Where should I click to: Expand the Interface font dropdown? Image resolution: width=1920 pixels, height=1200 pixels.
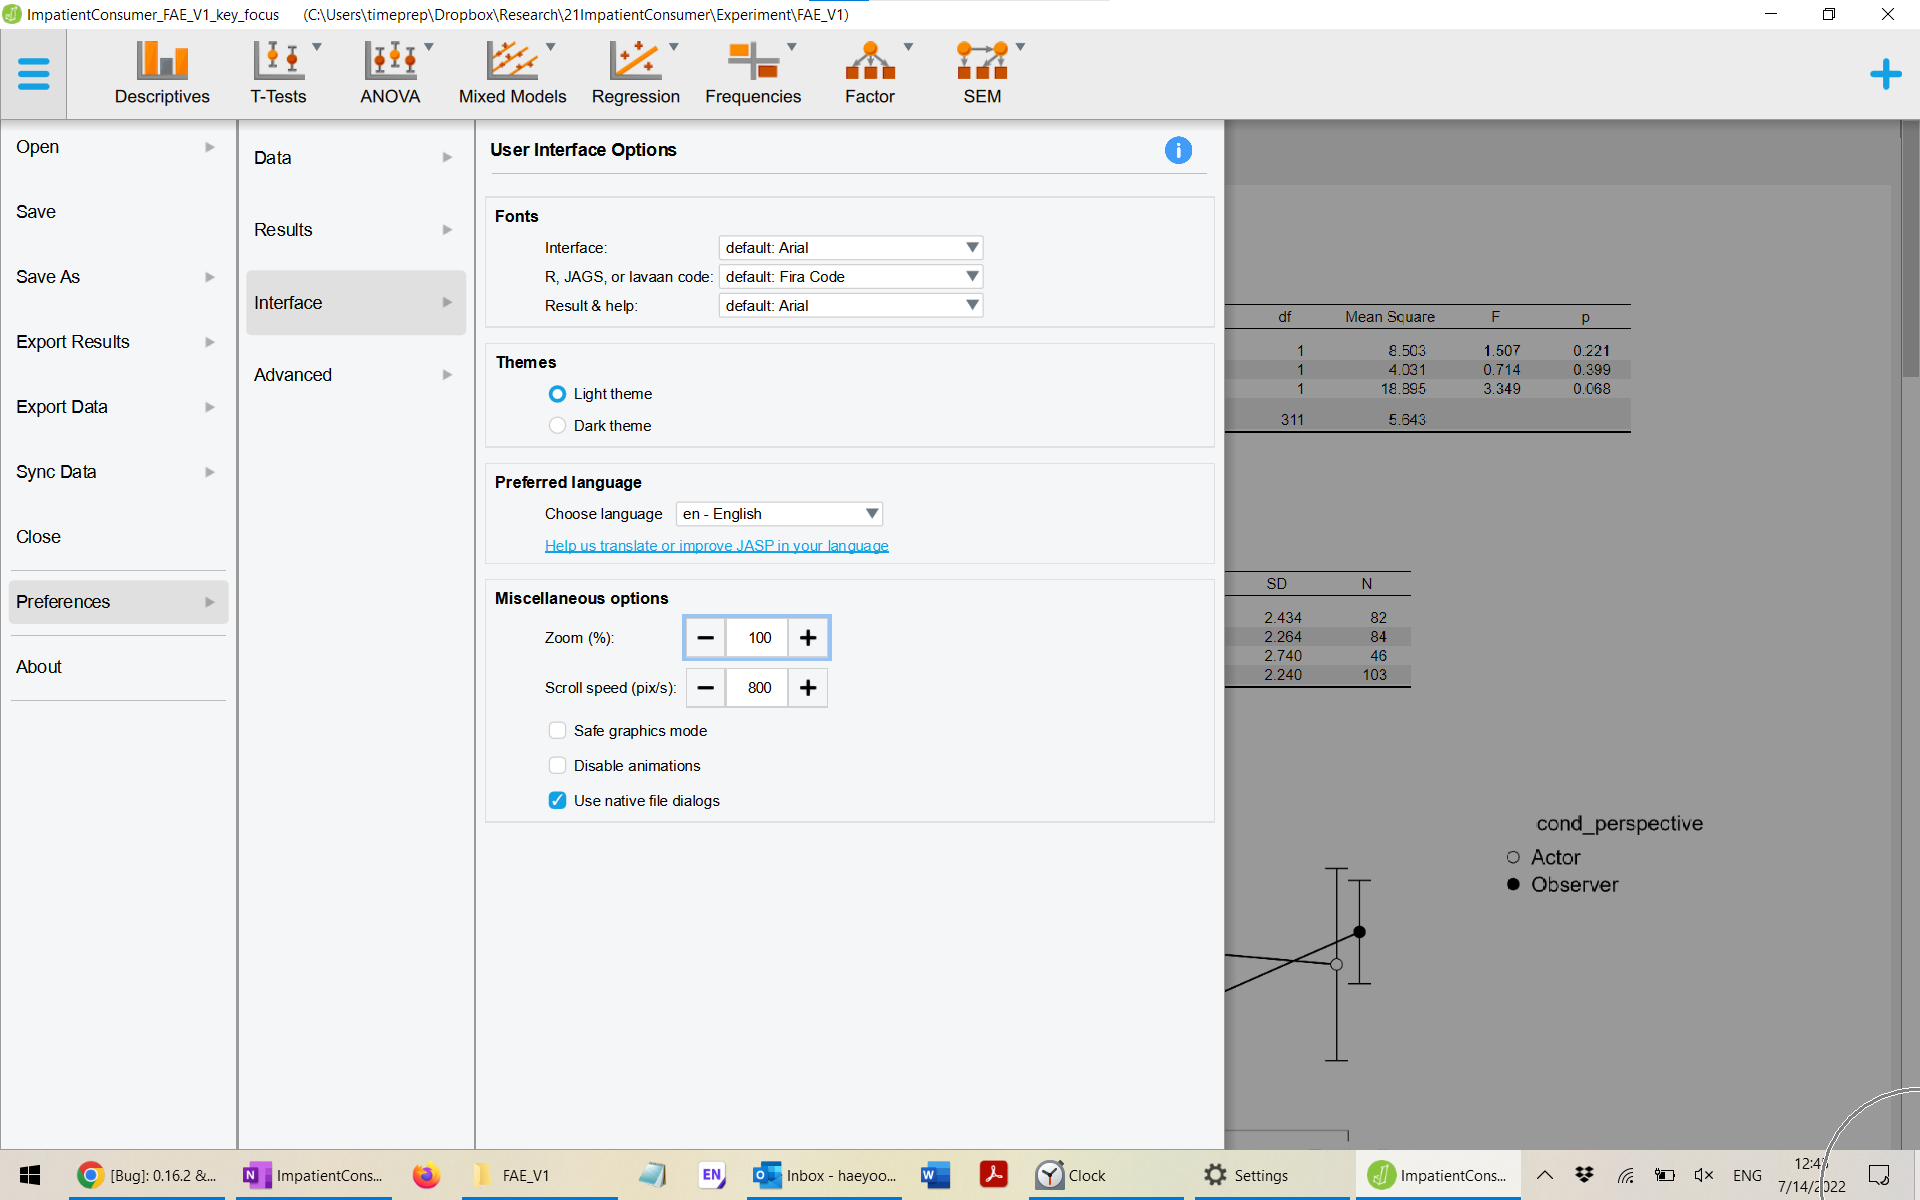850,248
